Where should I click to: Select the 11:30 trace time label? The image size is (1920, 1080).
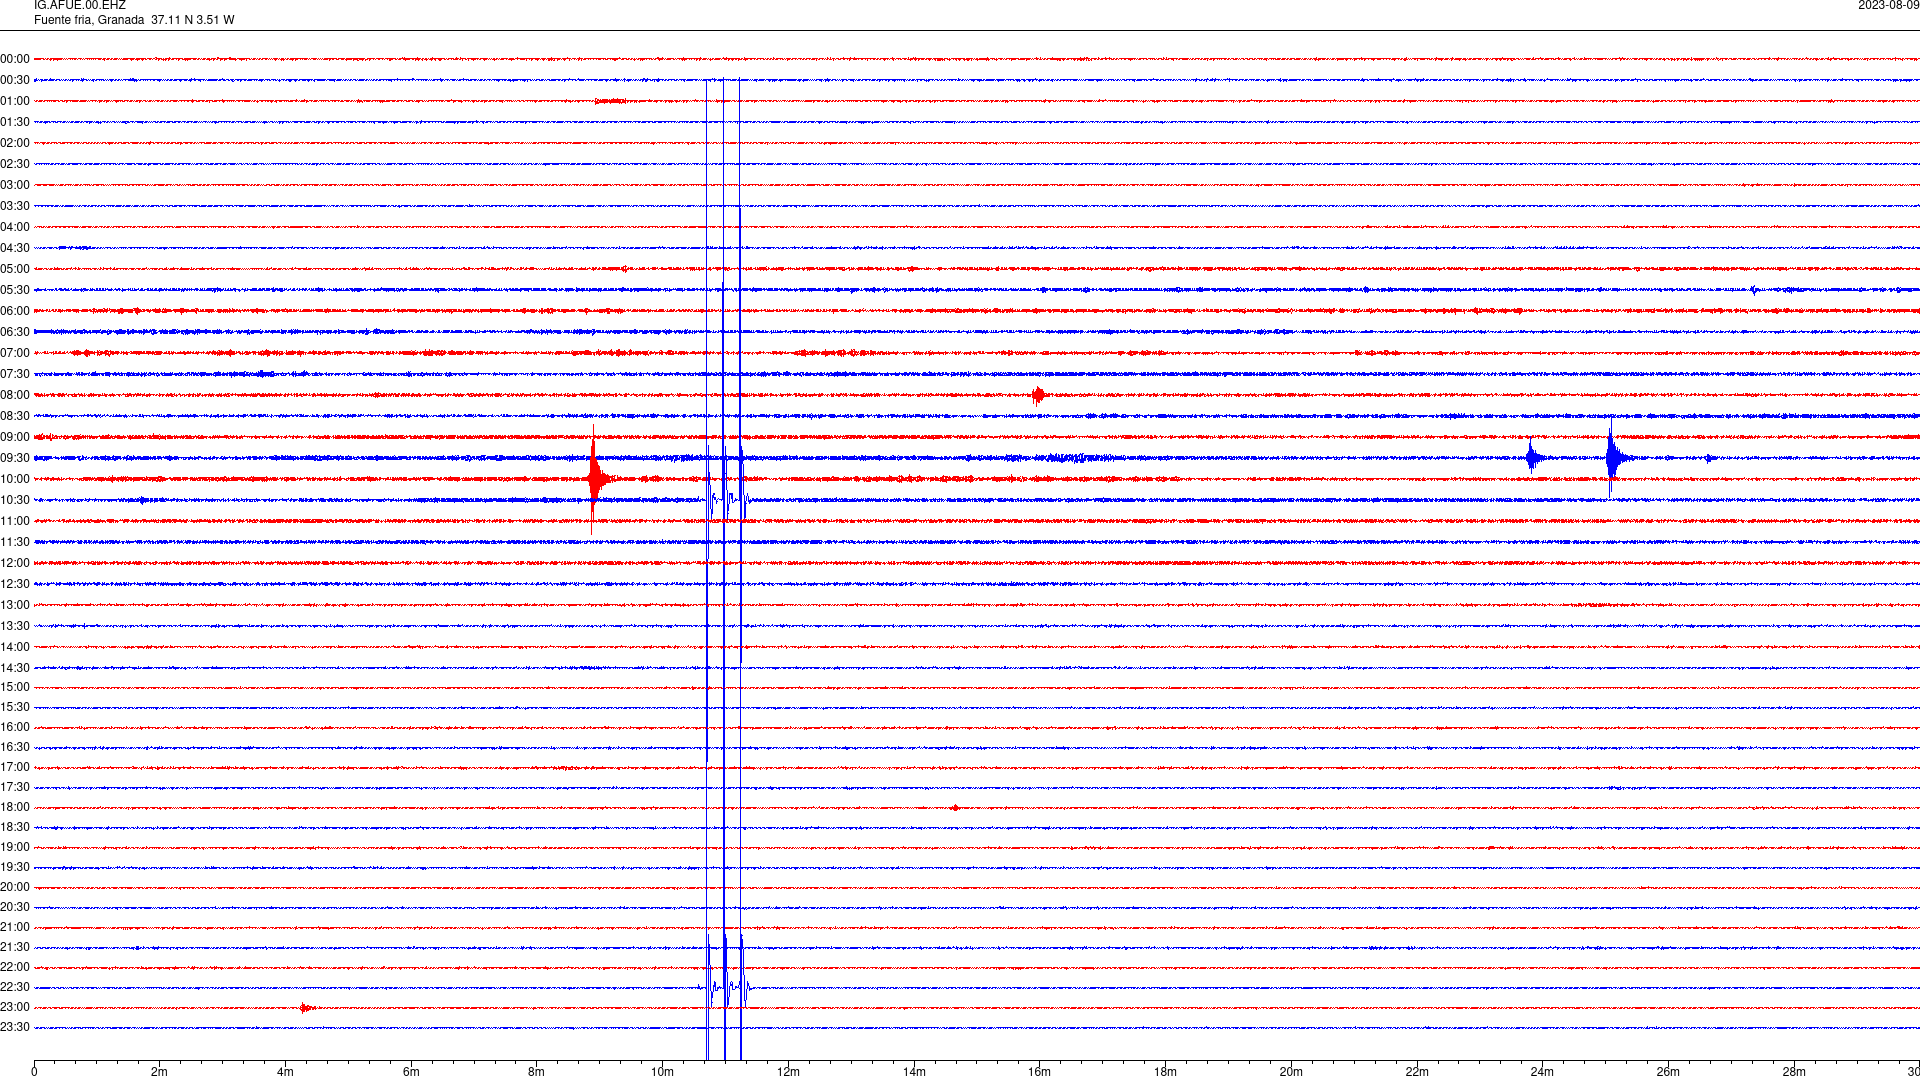pyautogui.click(x=15, y=542)
